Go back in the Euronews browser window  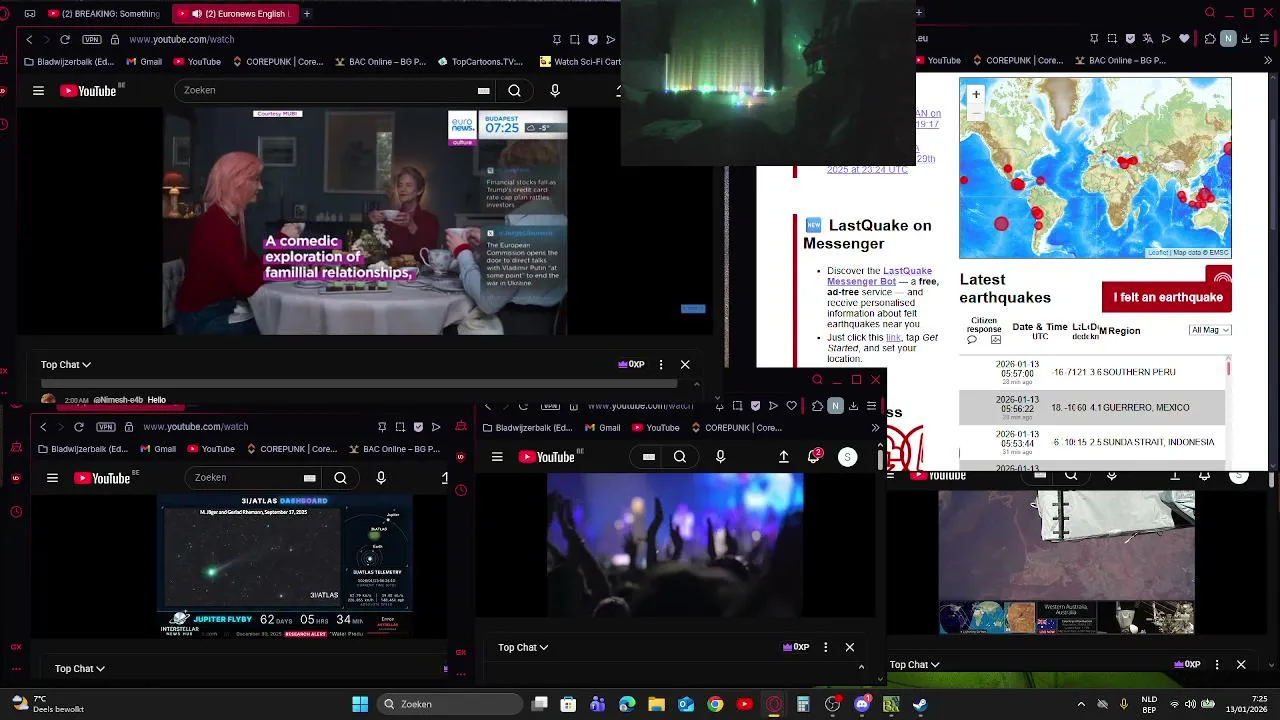click(x=29, y=39)
